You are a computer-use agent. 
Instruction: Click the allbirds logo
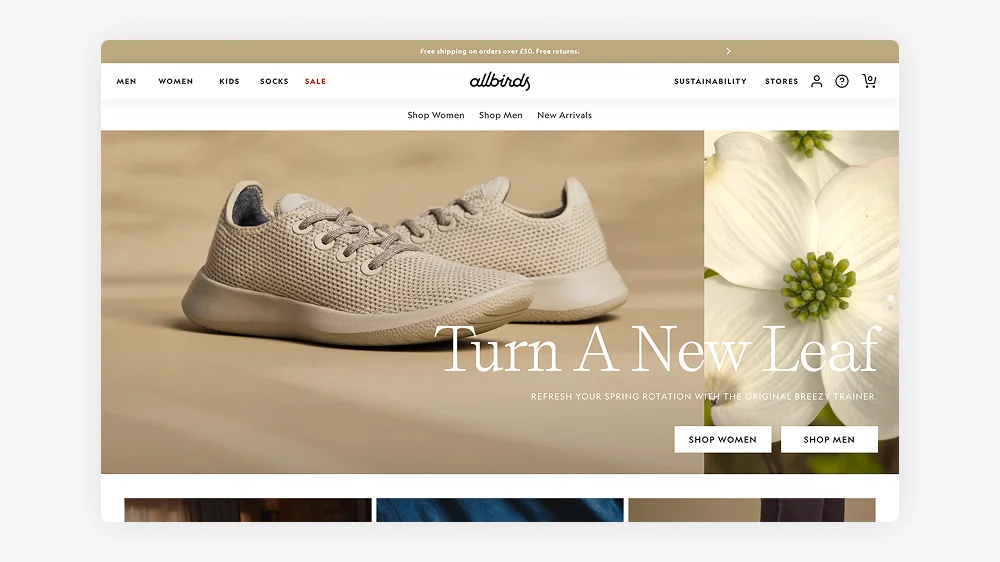tap(500, 81)
